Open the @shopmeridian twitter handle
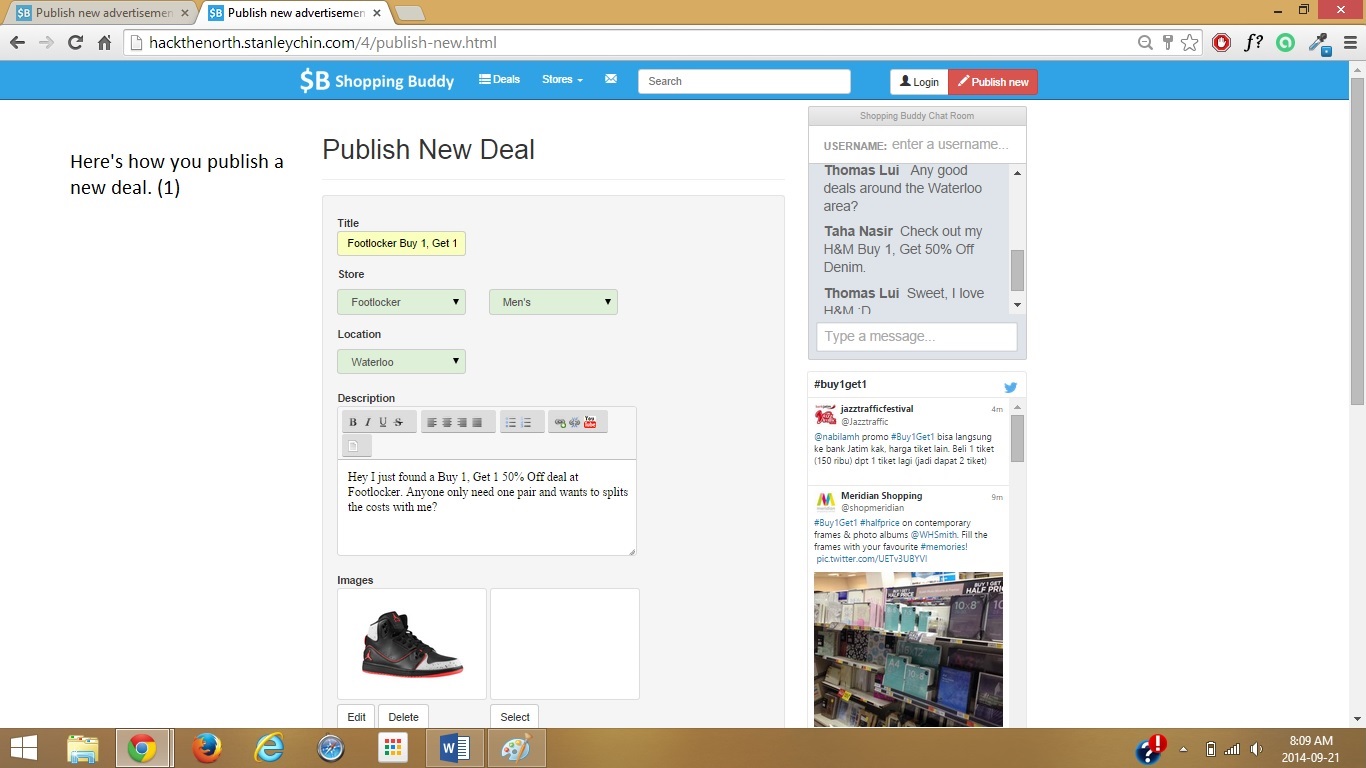The height and width of the screenshot is (768, 1366). (872, 508)
